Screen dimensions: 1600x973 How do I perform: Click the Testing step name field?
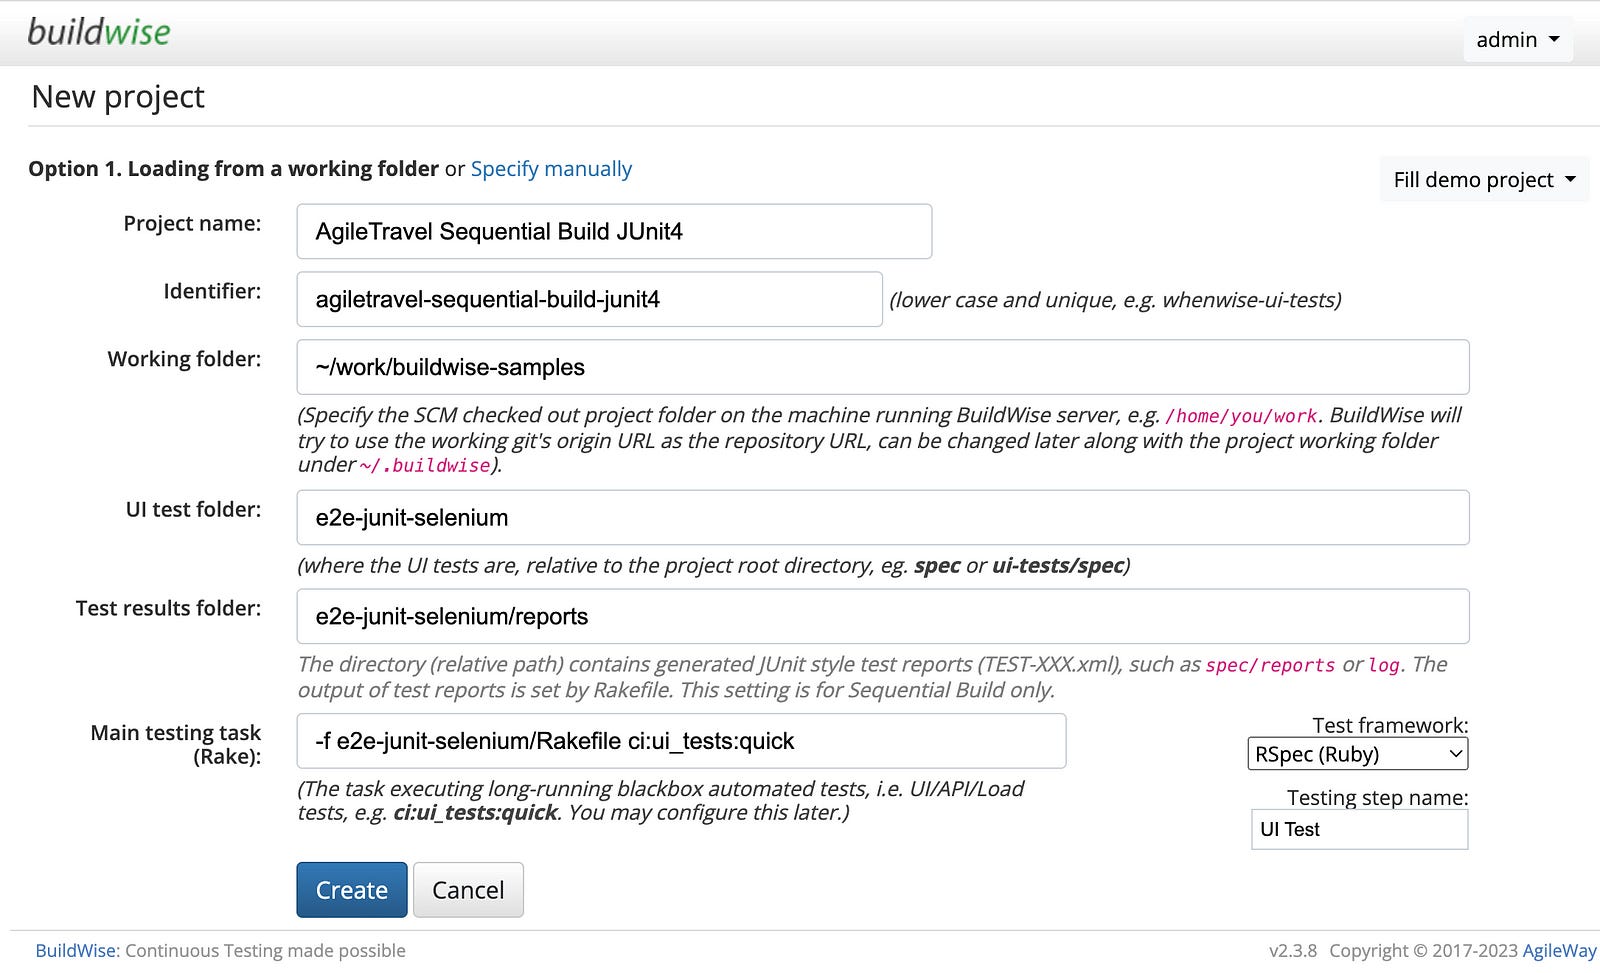click(1359, 829)
